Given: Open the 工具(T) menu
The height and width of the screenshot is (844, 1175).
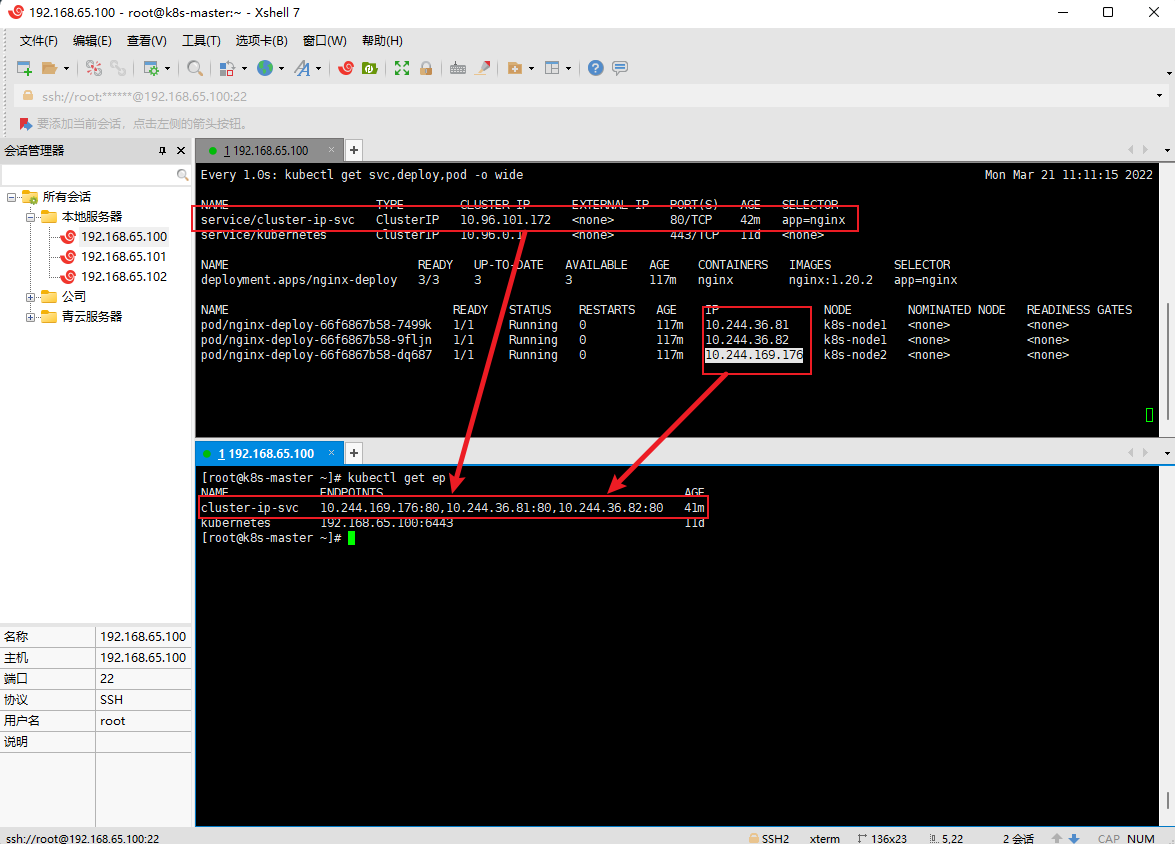Looking at the screenshot, I should coord(201,40).
